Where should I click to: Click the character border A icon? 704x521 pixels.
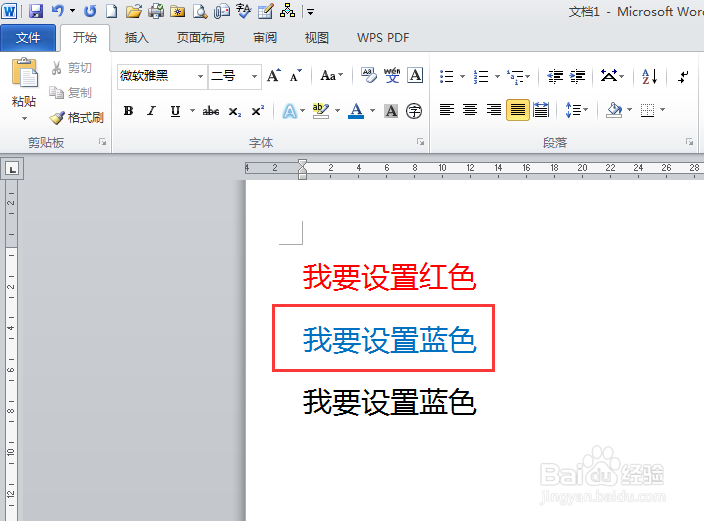415,75
